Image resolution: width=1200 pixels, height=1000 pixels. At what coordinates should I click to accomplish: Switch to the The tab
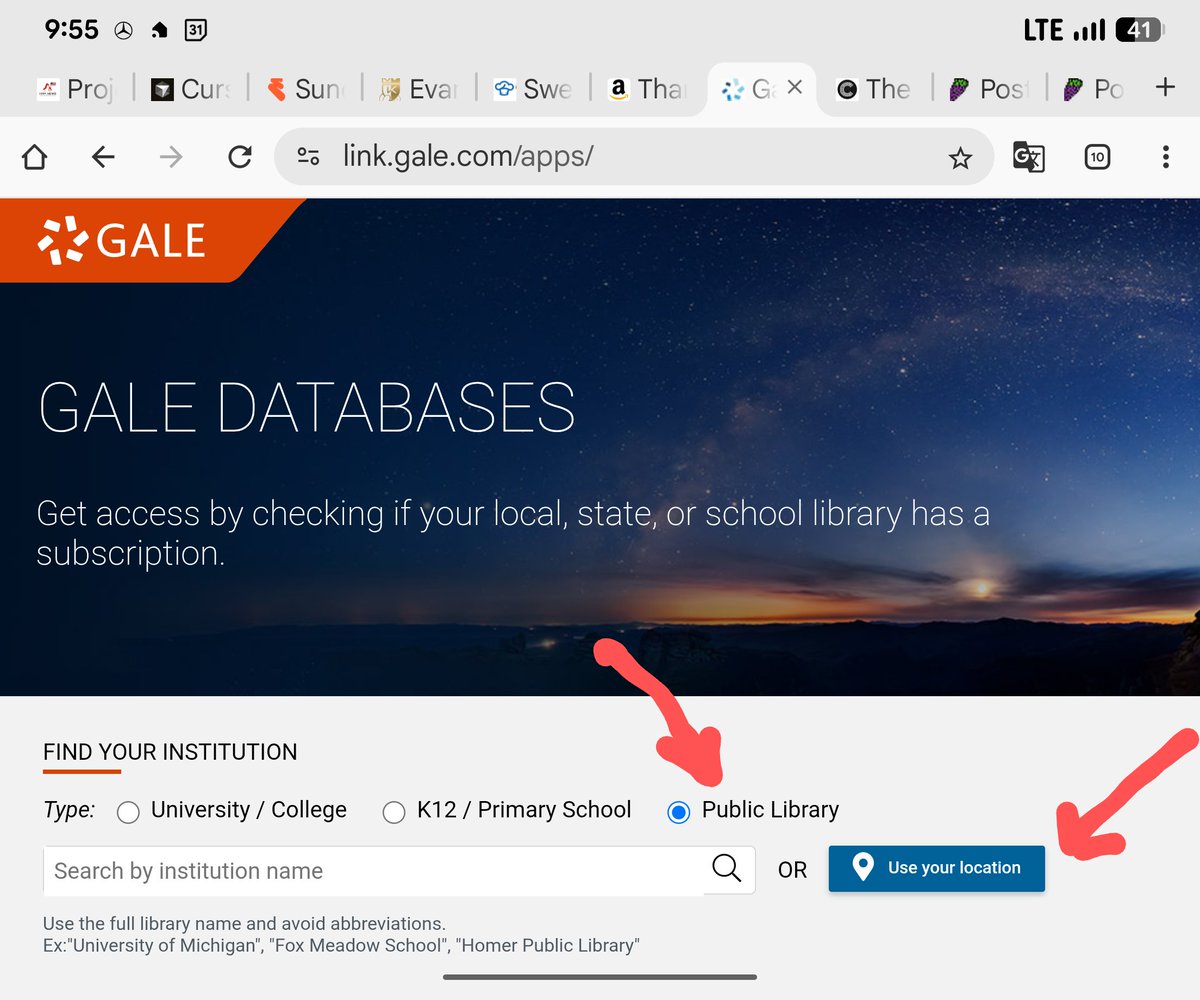pyautogui.click(x=874, y=89)
